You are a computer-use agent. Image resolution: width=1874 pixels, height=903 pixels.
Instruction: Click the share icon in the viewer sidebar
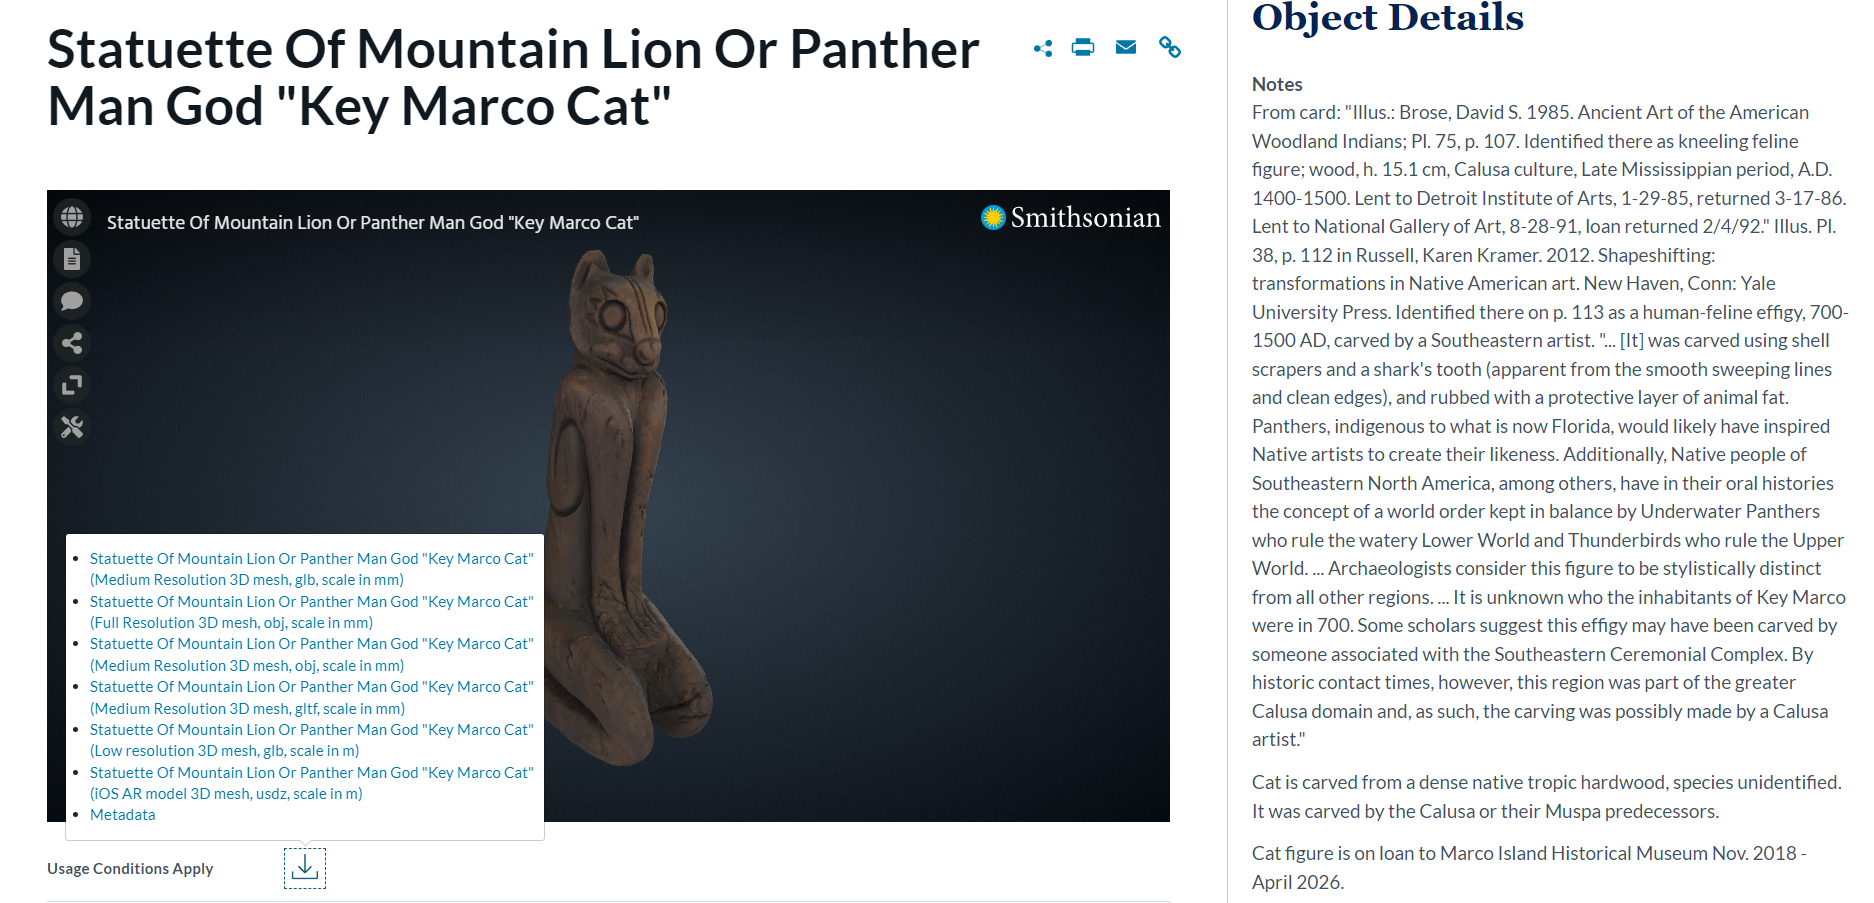(72, 343)
